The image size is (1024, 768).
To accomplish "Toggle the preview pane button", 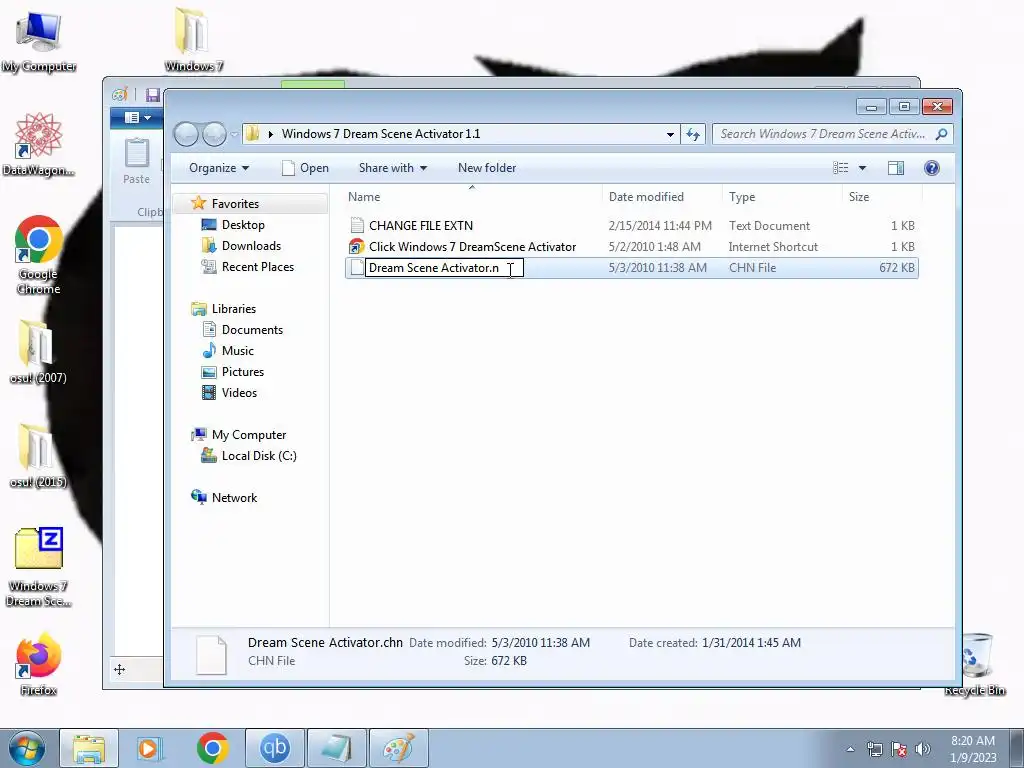I will 896,168.
